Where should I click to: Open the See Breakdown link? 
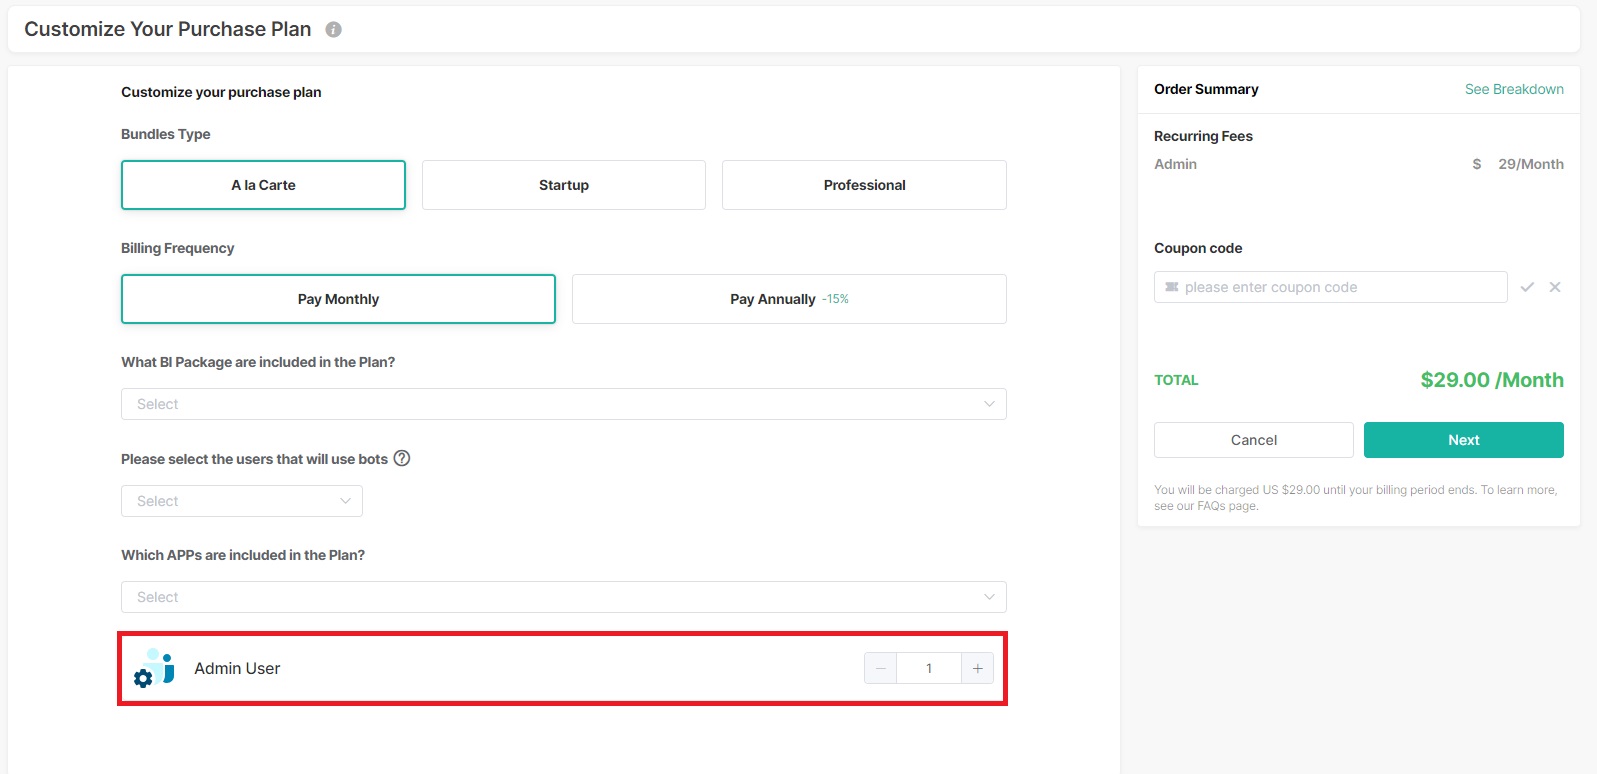[x=1514, y=89]
